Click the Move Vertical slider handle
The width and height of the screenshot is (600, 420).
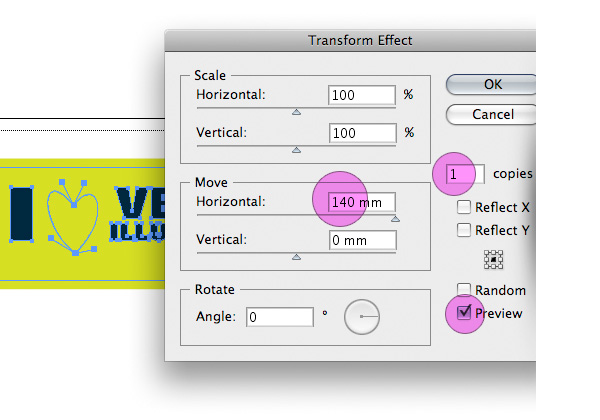(x=296, y=257)
